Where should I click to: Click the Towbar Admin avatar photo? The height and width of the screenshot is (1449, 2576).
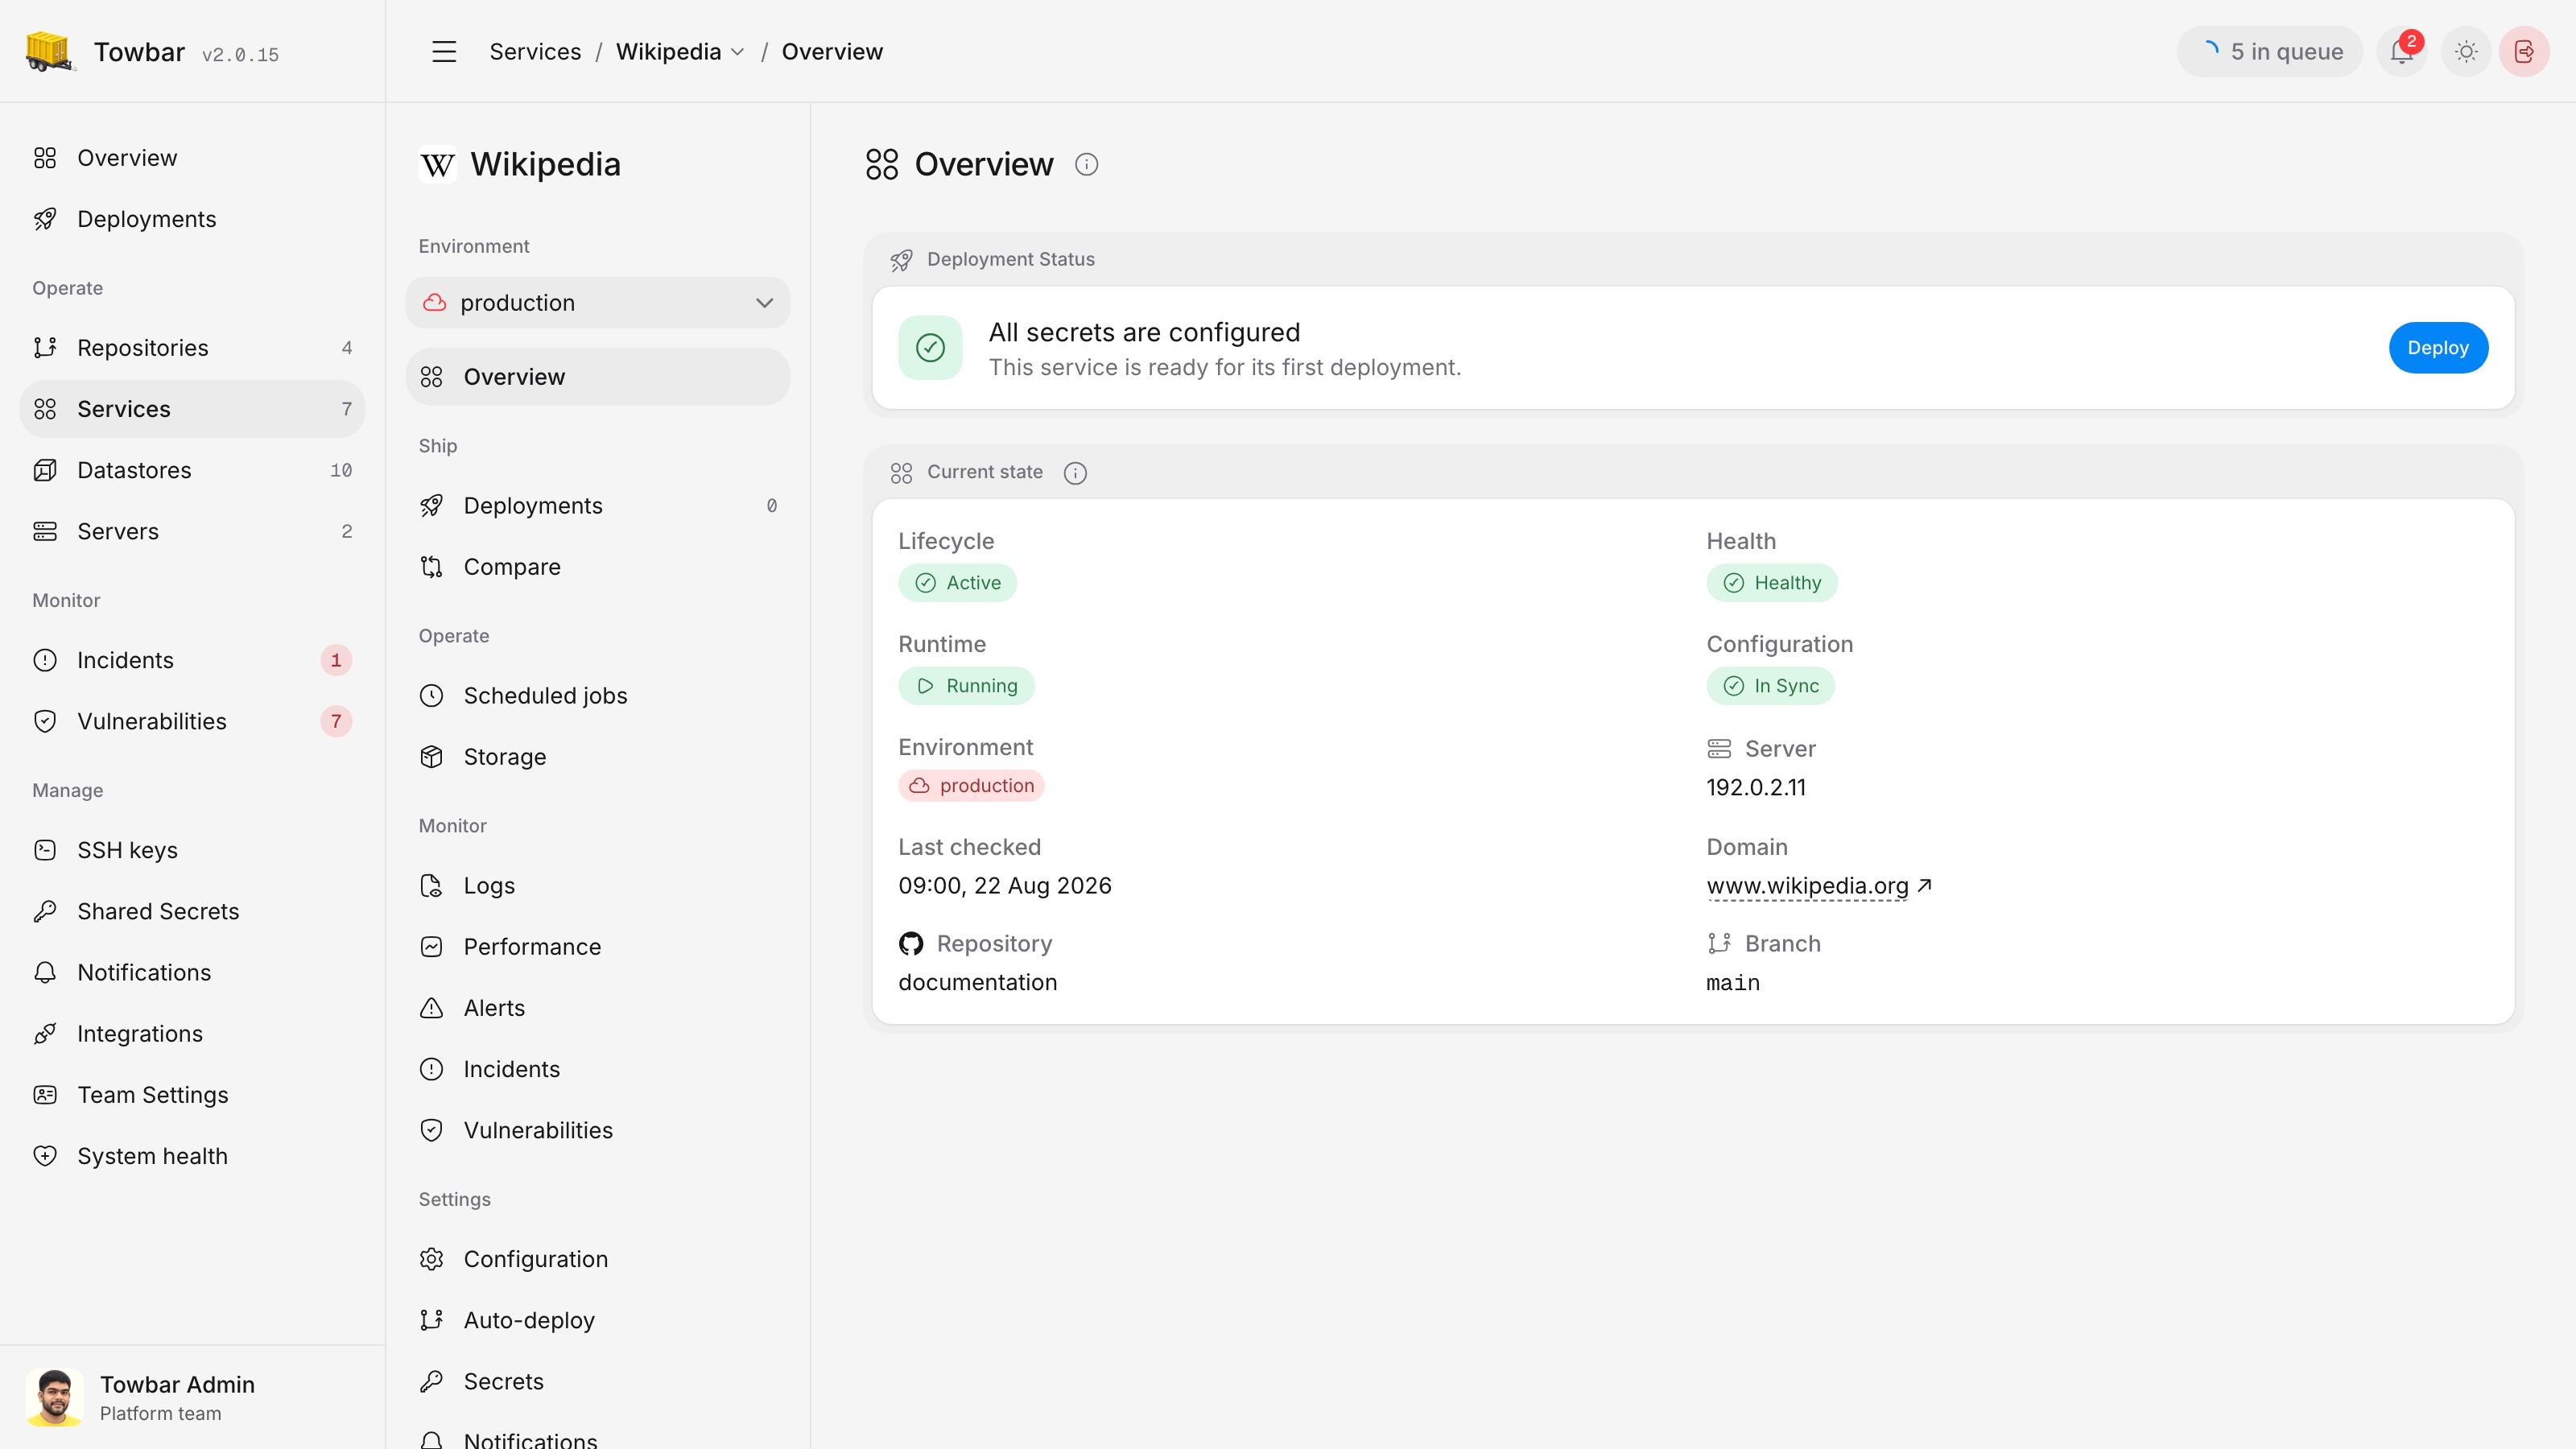[x=54, y=1397]
